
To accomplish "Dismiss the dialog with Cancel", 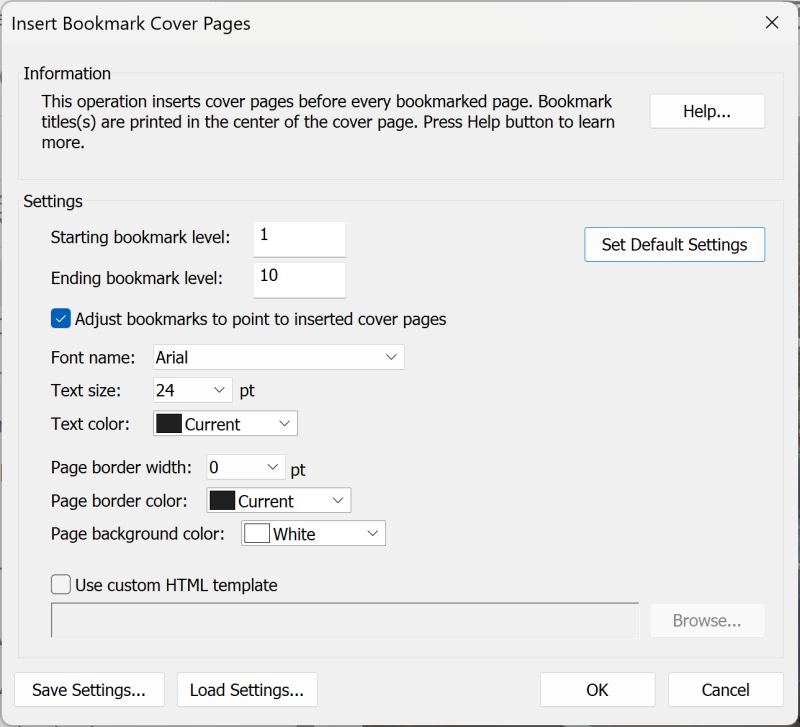I will click(x=725, y=690).
